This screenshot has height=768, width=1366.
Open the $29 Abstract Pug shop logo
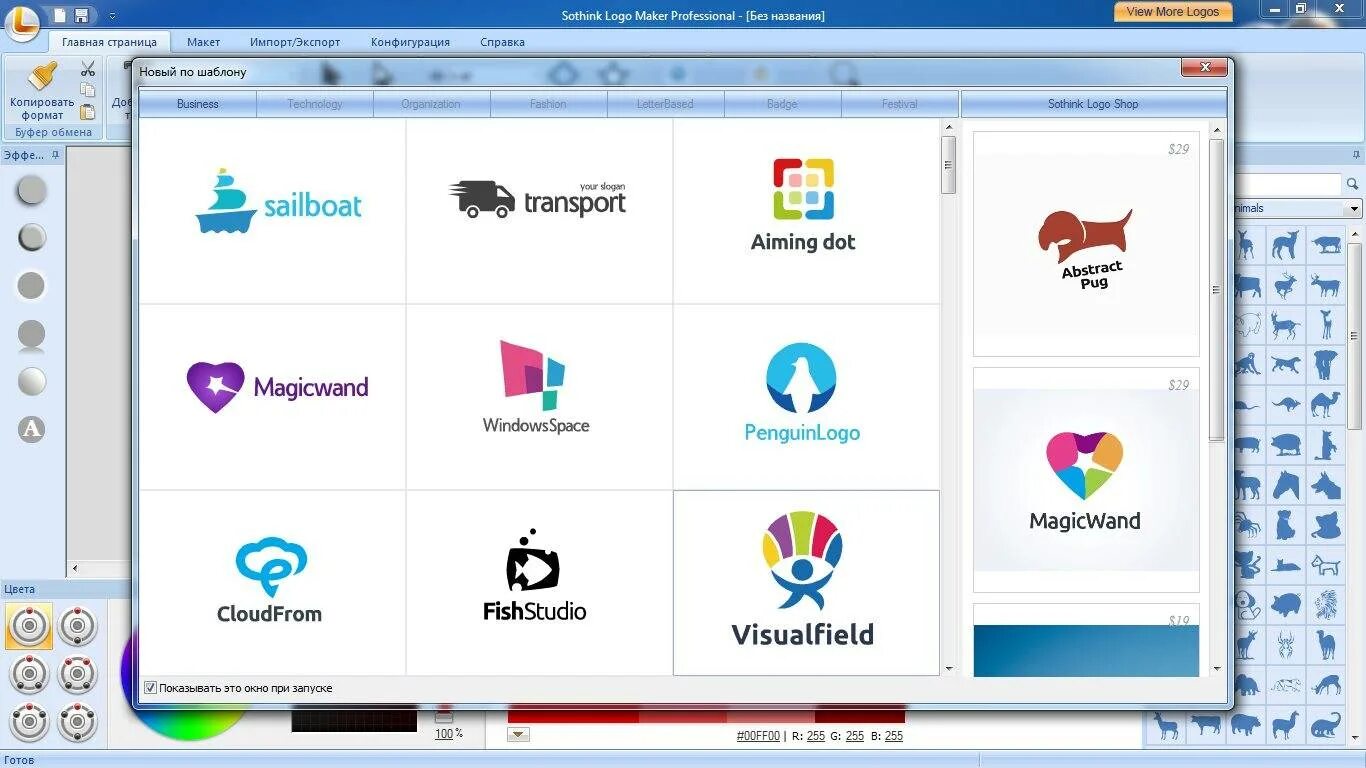[1086, 244]
